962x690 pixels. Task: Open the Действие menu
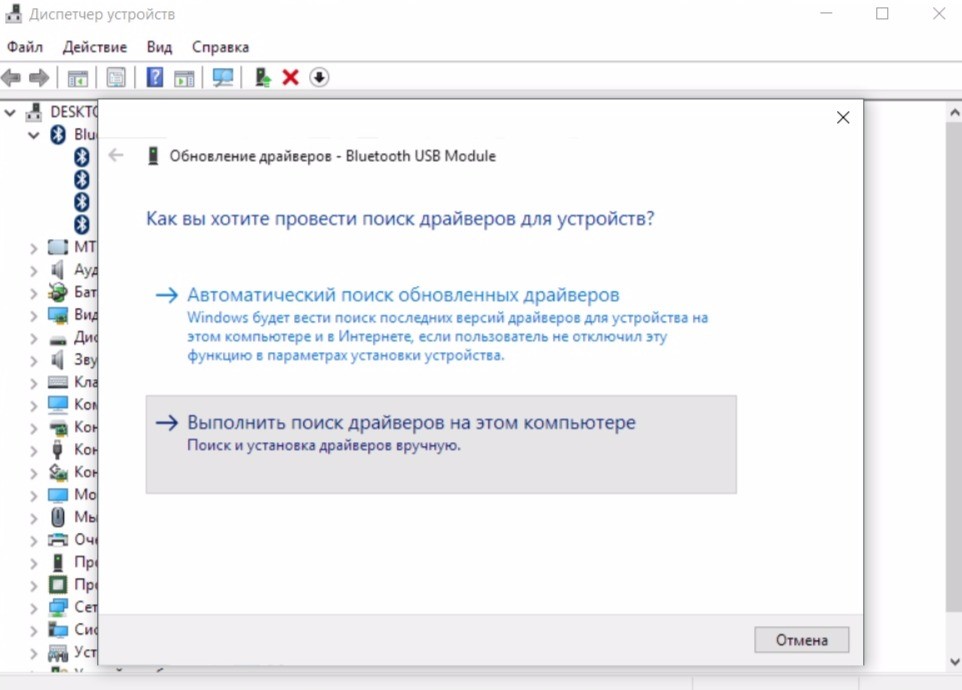point(94,47)
